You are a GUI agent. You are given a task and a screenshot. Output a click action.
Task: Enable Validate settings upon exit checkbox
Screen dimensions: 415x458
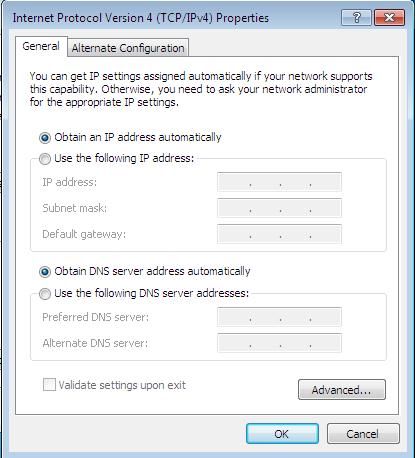click(x=49, y=385)
